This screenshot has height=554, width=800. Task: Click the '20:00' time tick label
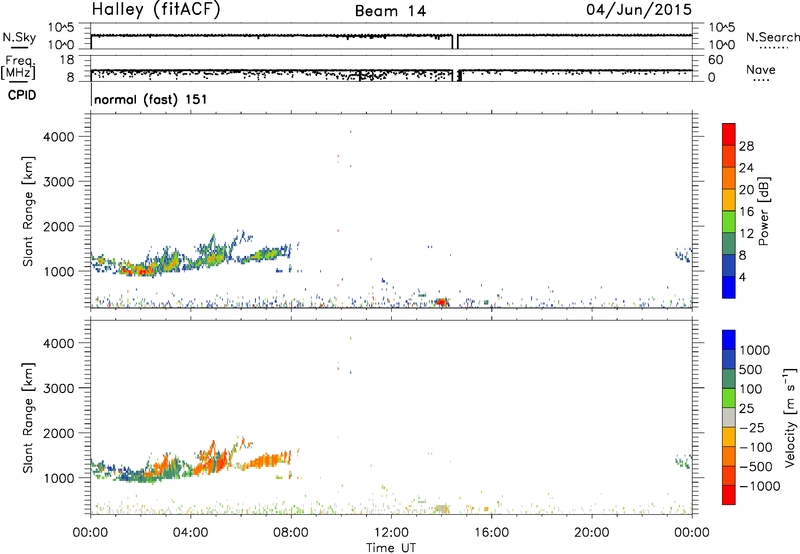592,533
